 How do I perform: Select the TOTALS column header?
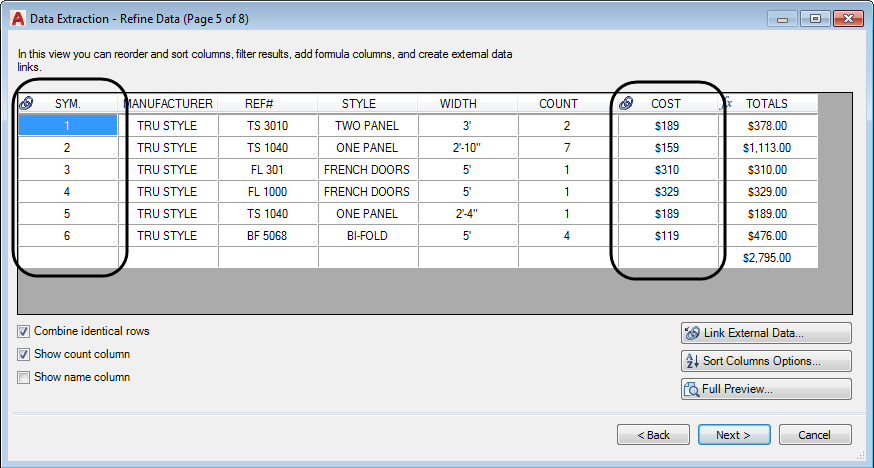click(x=768, y=104)
